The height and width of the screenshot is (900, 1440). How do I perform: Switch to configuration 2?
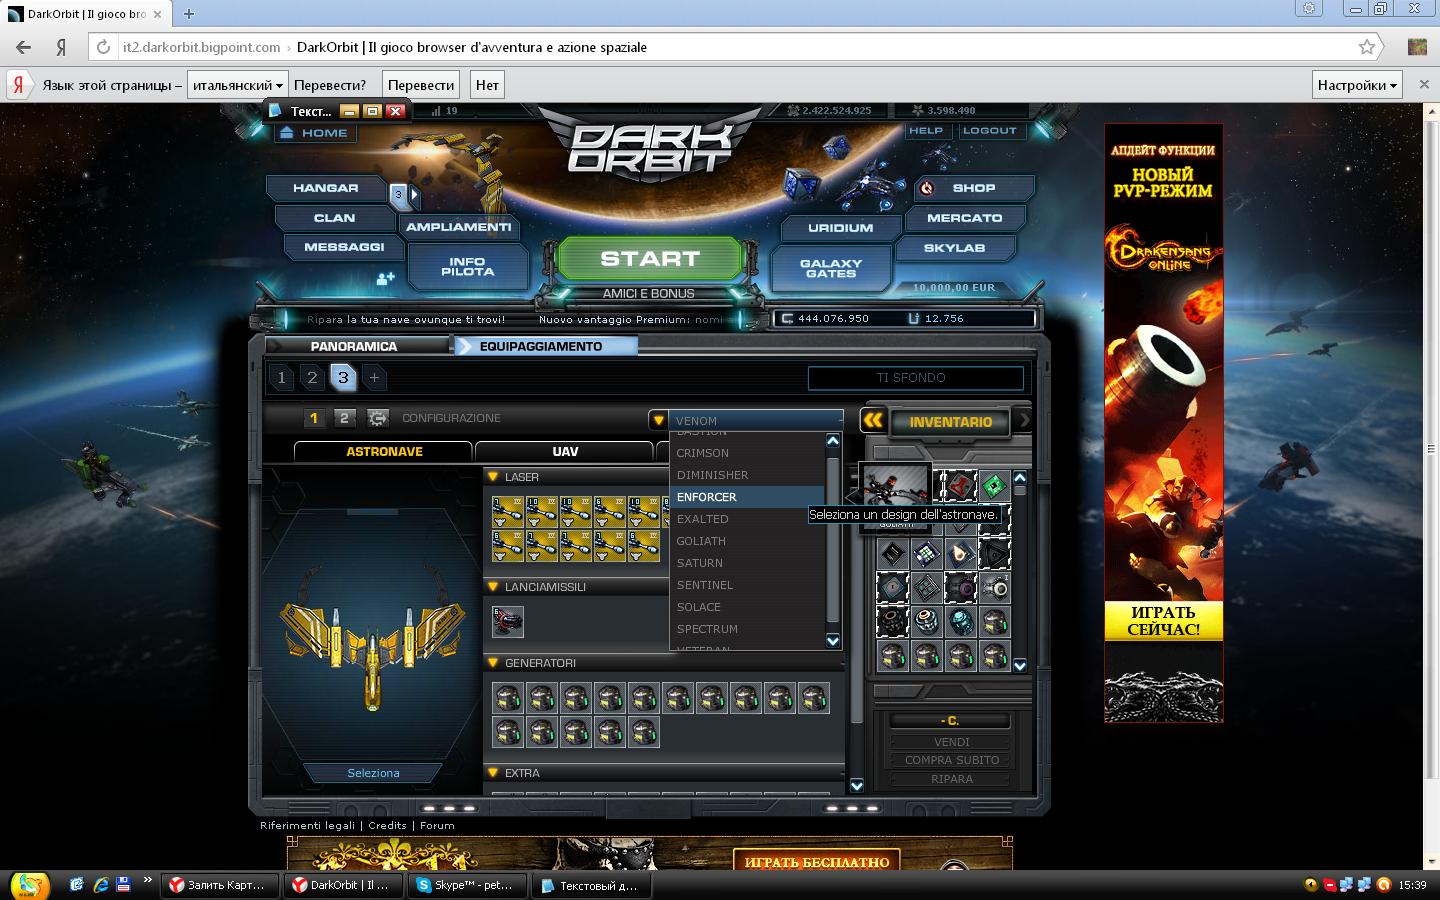(344, 418)
